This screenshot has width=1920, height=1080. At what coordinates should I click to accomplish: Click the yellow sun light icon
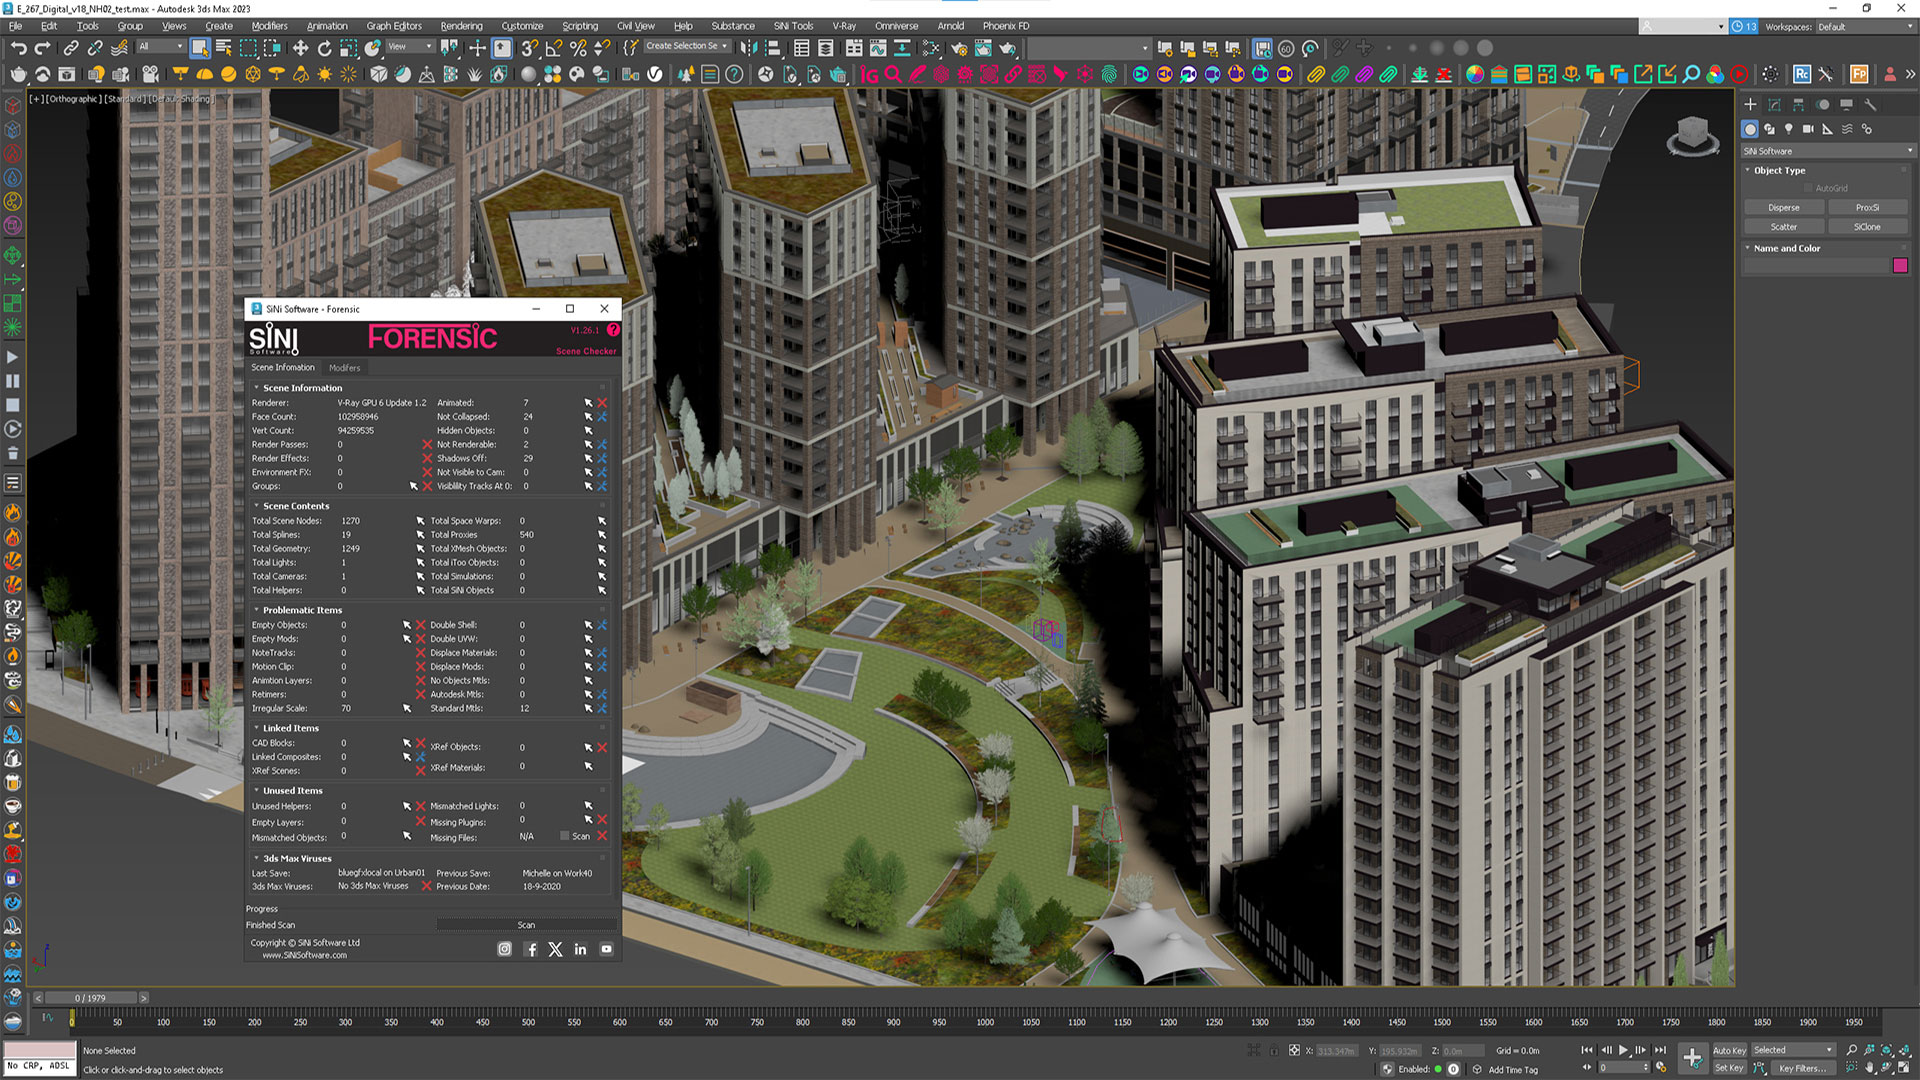tap(325, 74)
